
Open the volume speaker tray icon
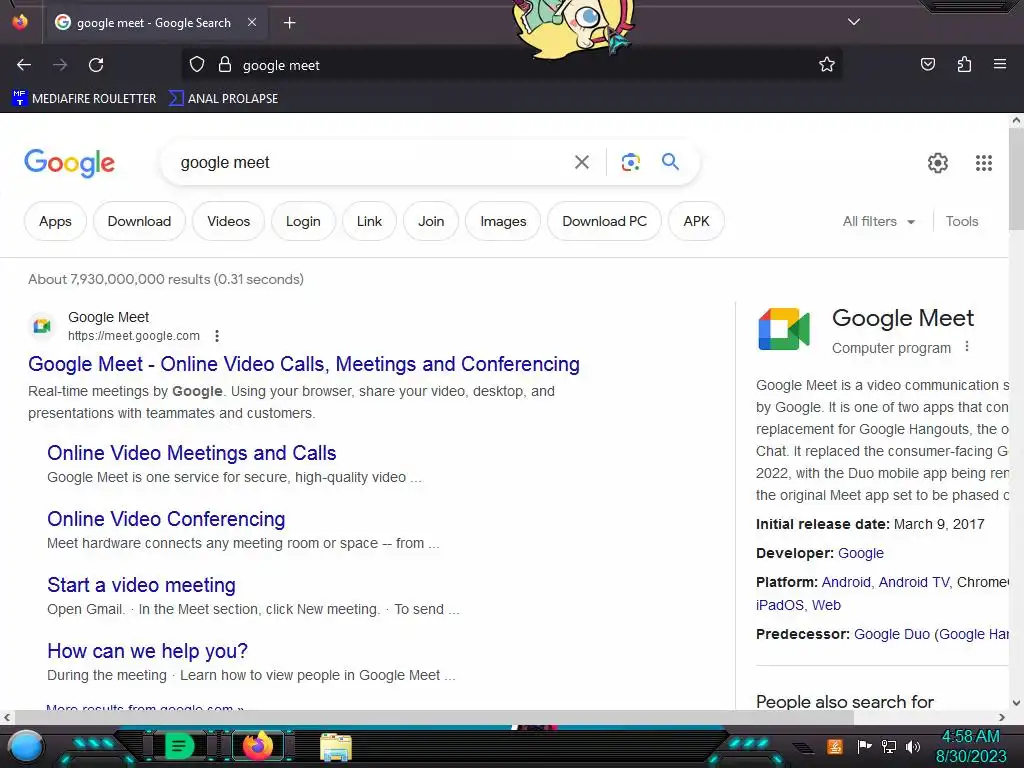[913, 746]
